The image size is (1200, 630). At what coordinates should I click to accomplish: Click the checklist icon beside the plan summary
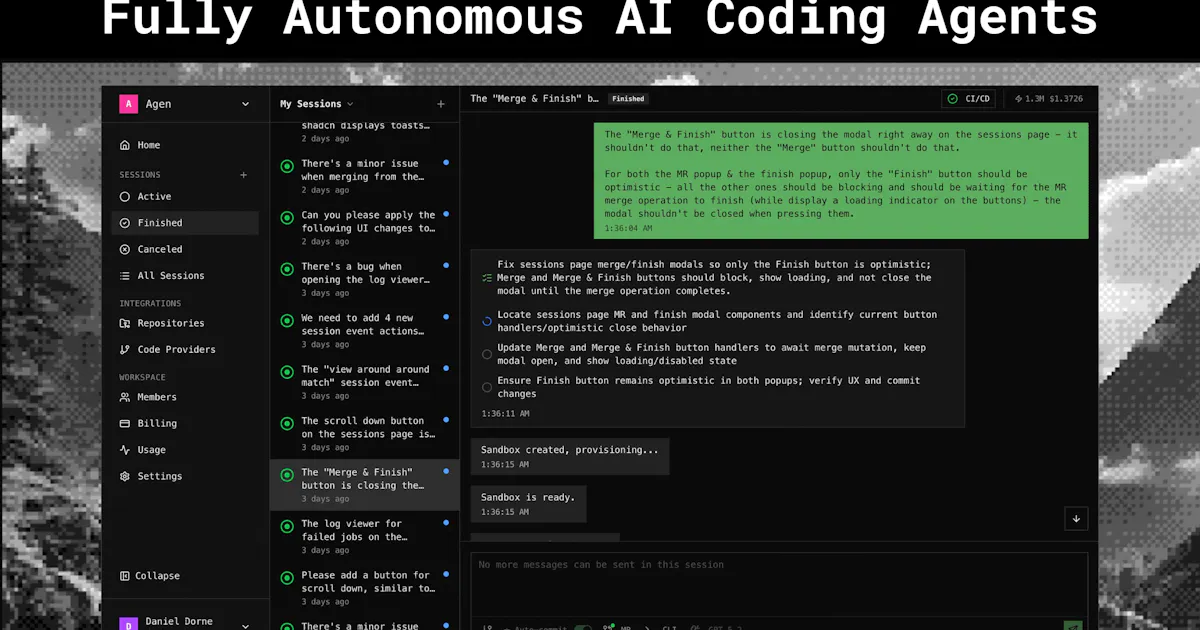[x=486, y=278]
